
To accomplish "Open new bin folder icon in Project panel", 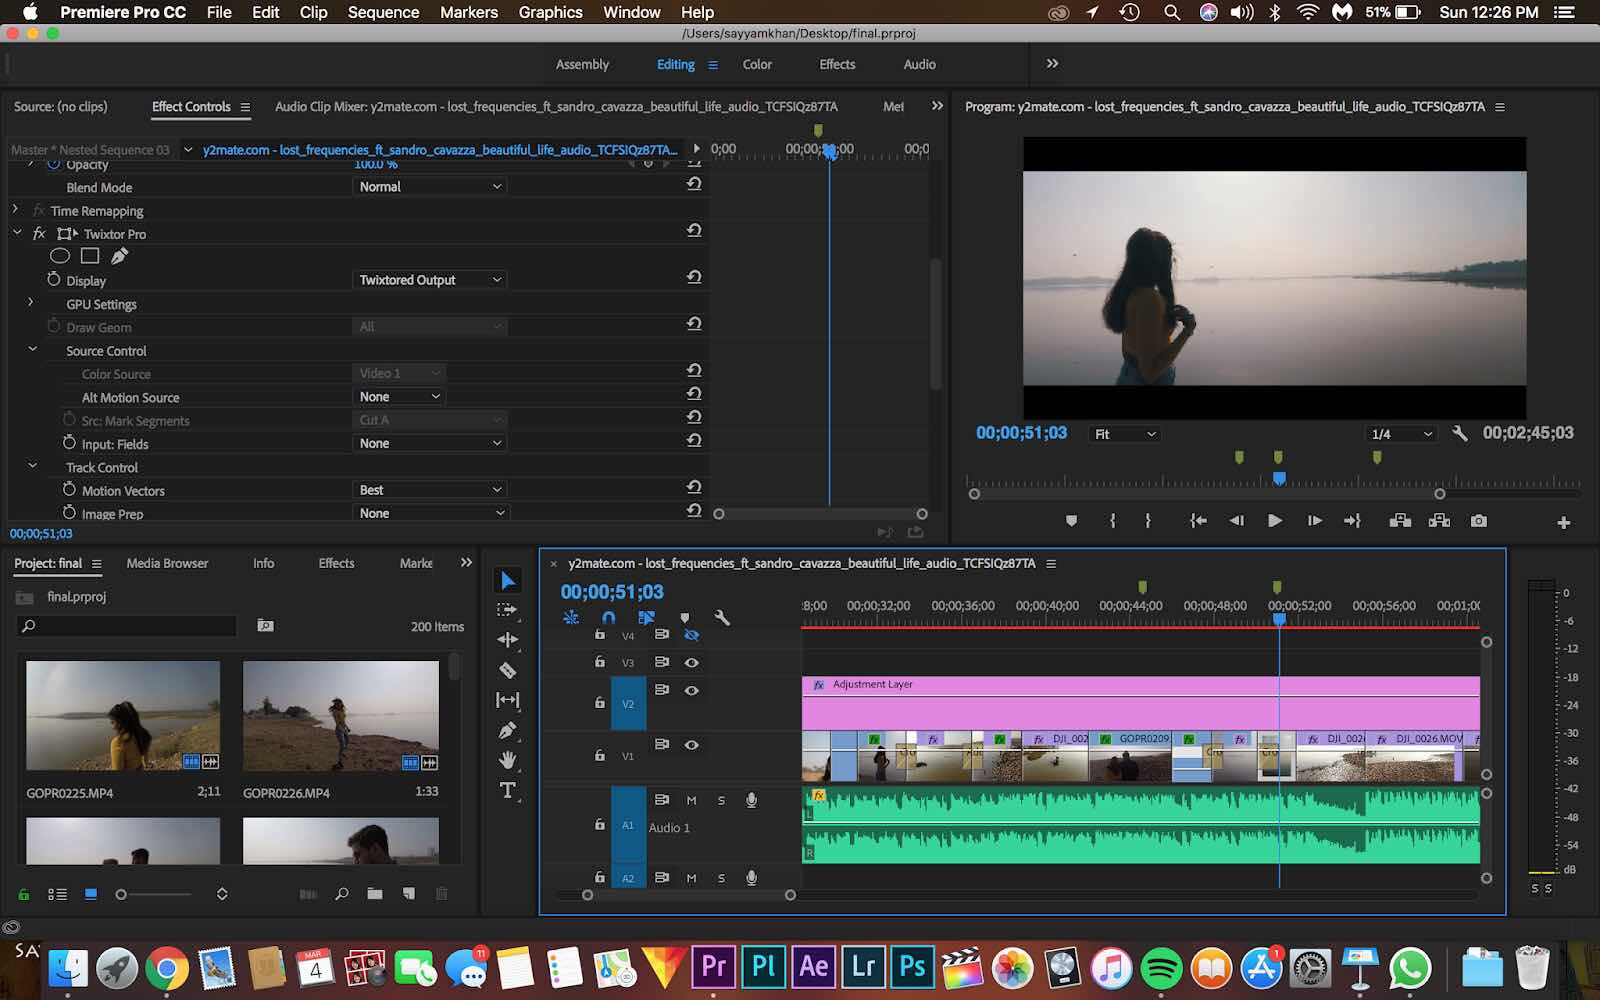I will click(x=375, y=894).
